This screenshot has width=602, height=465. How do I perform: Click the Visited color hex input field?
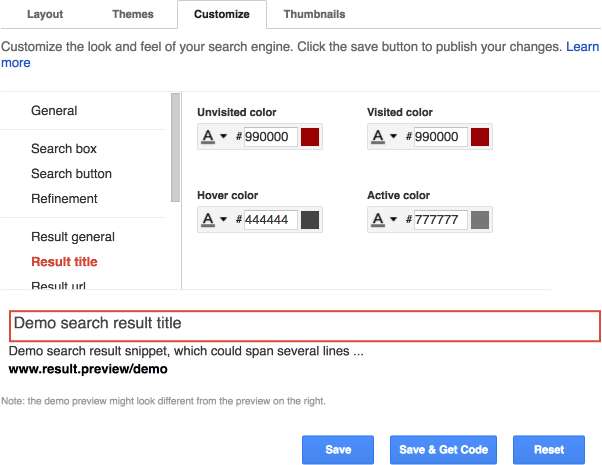441,137
